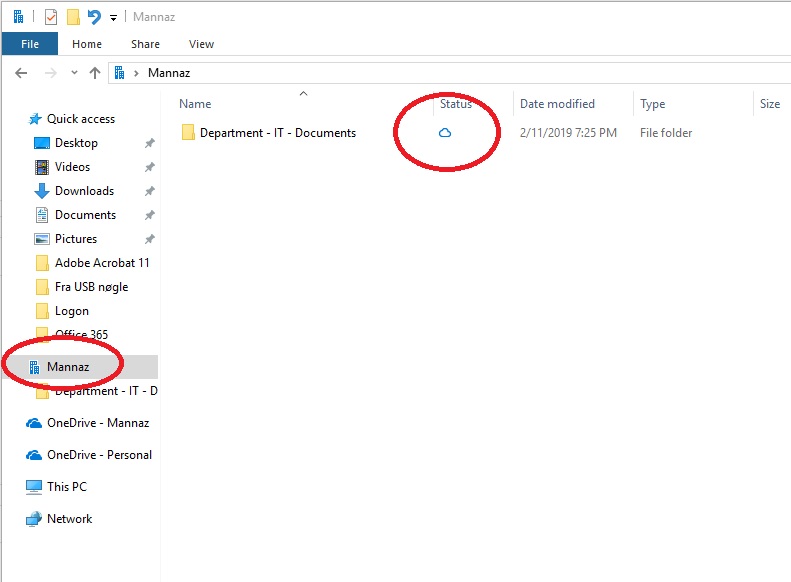Click the This PC computer icon
This screenshot has height=582, width=791.
pyautogui.click(x=34, y=487)
